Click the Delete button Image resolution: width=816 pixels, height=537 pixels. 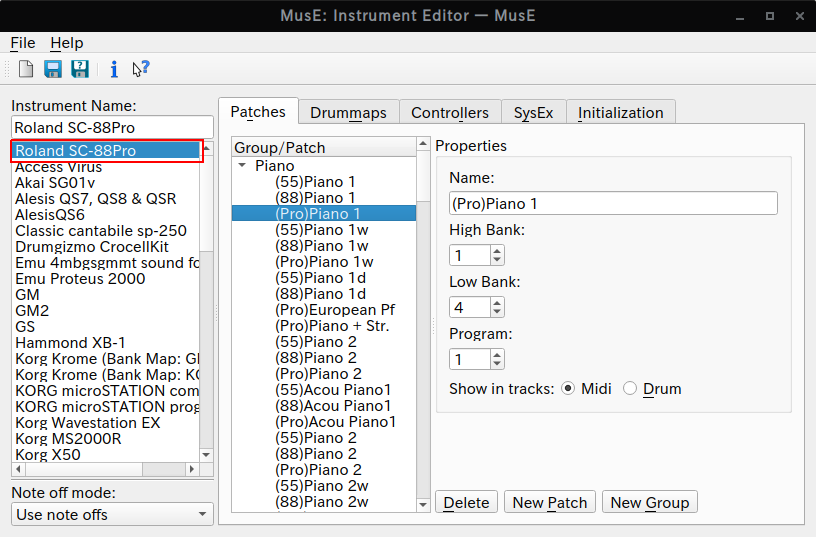[x=466, y=502]
